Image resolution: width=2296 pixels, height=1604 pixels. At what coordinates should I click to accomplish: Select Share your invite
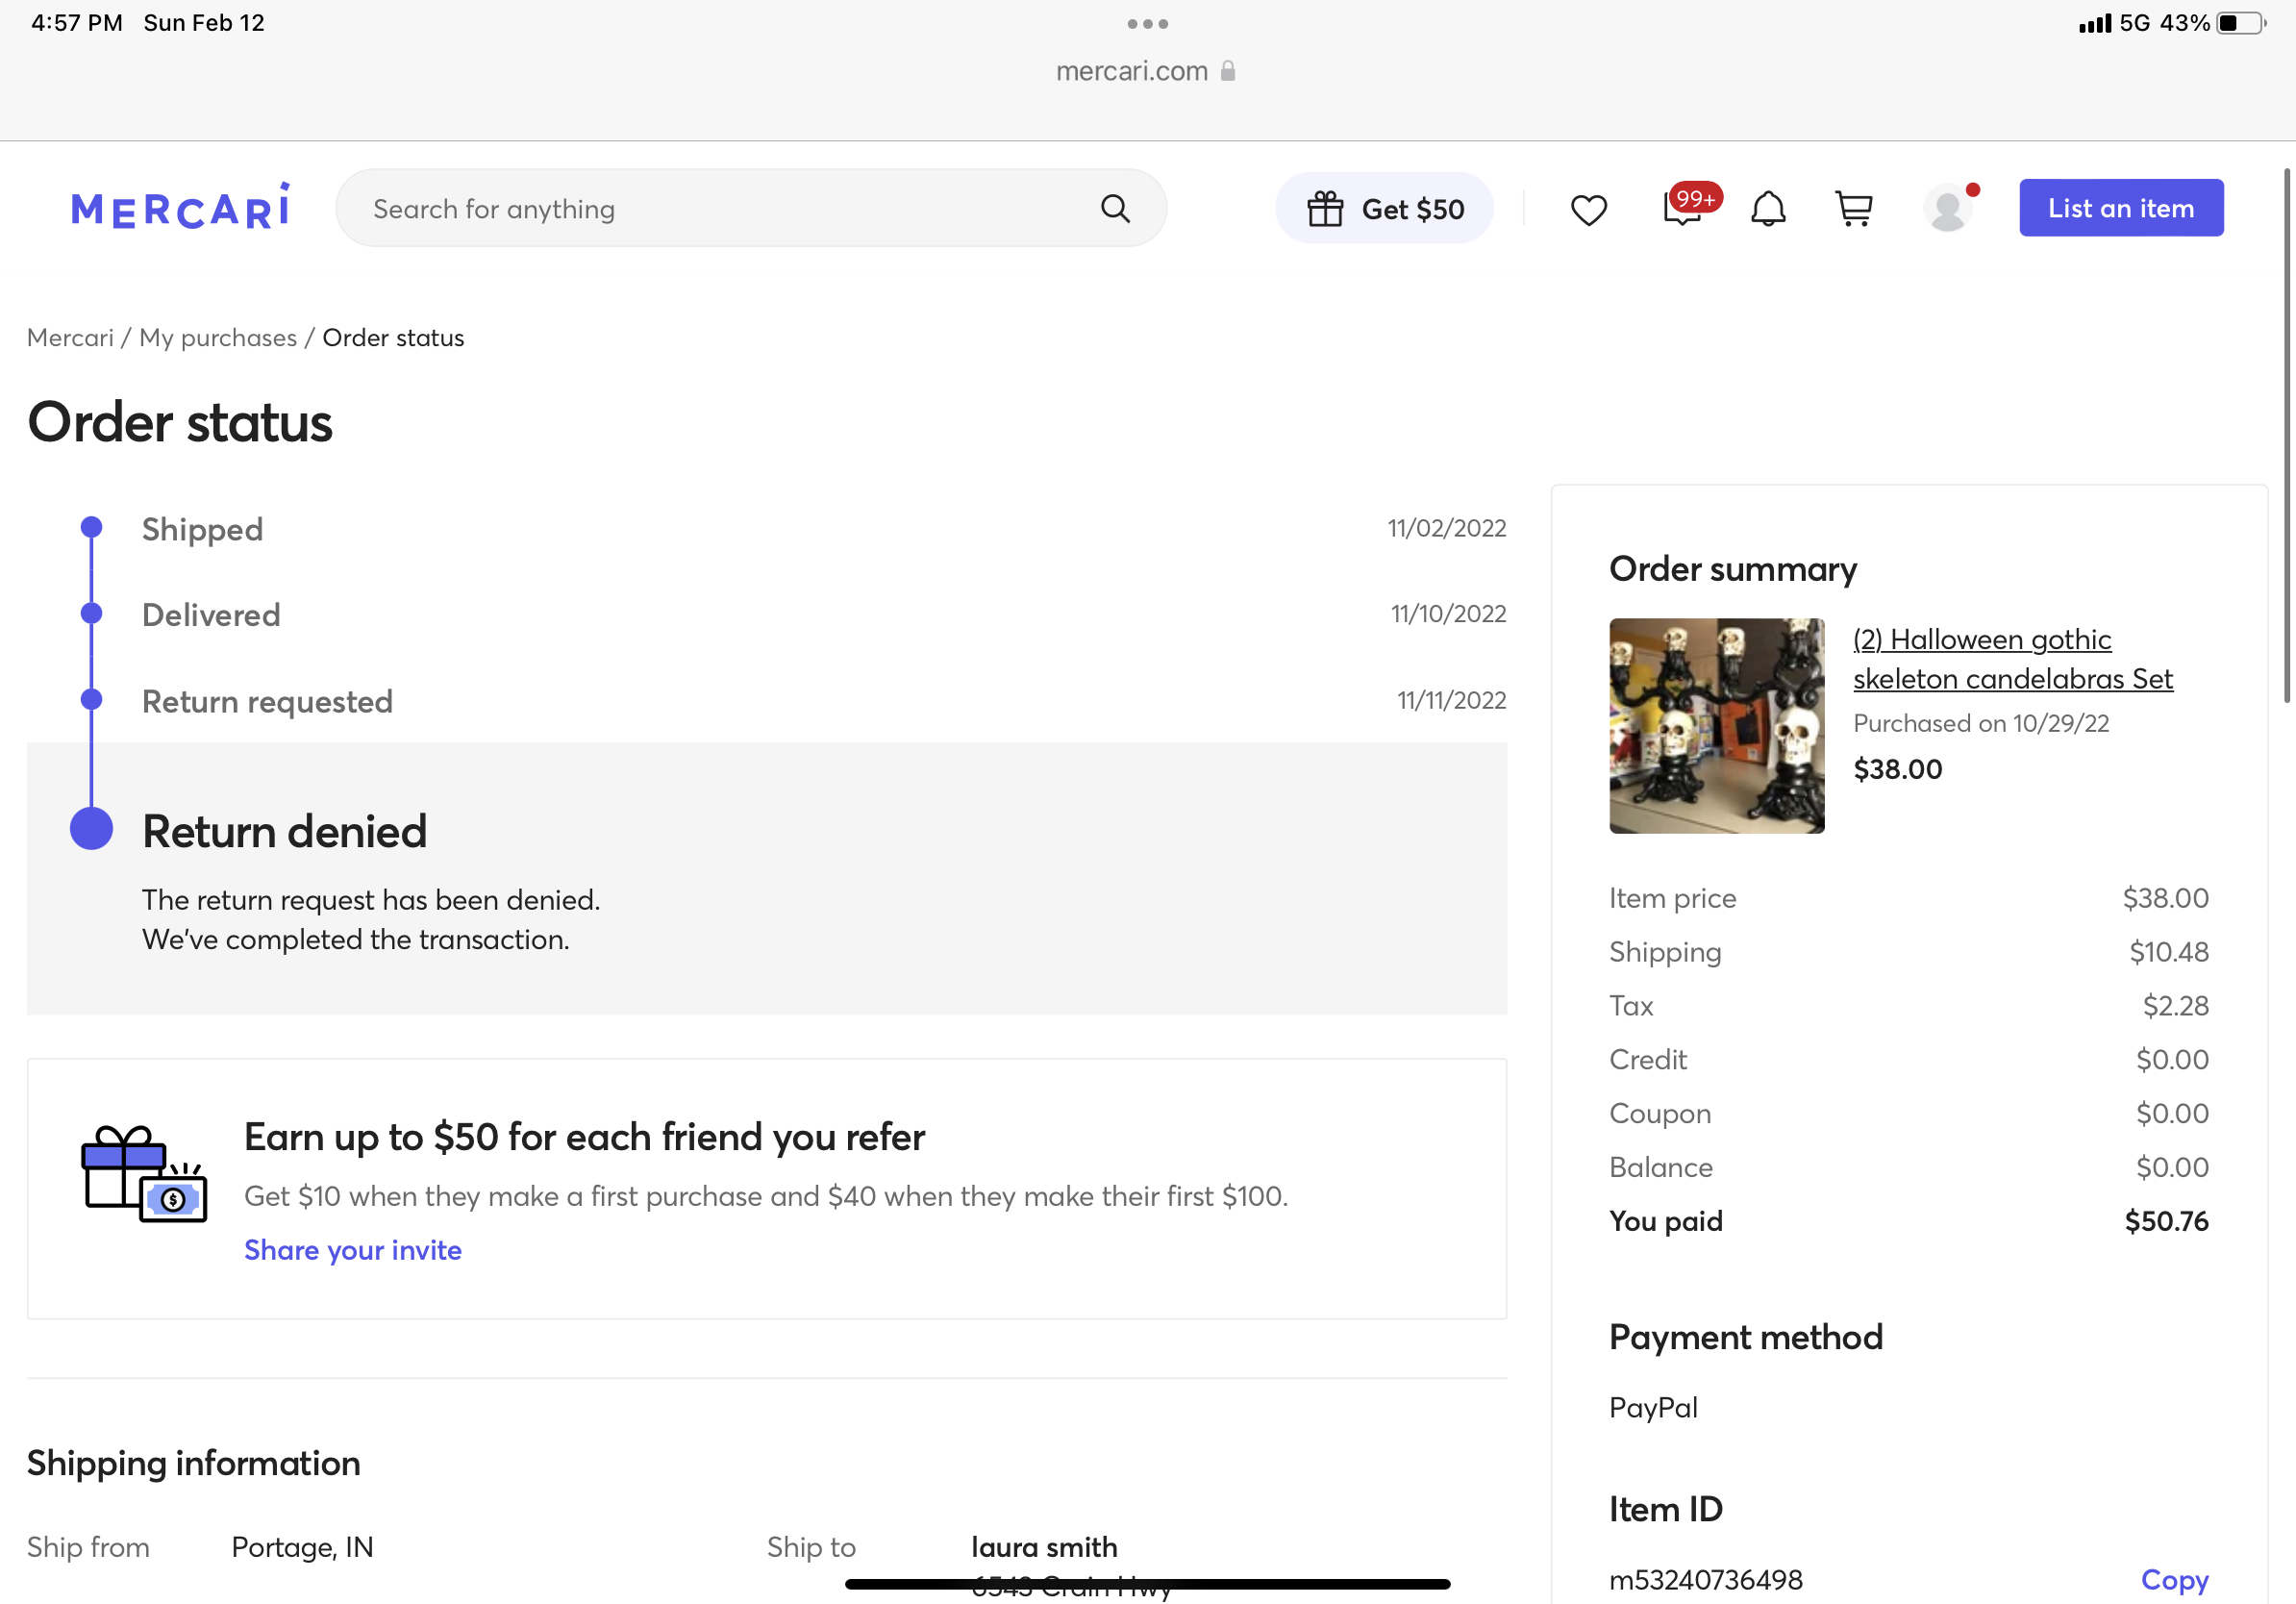tap(352, 1250)
